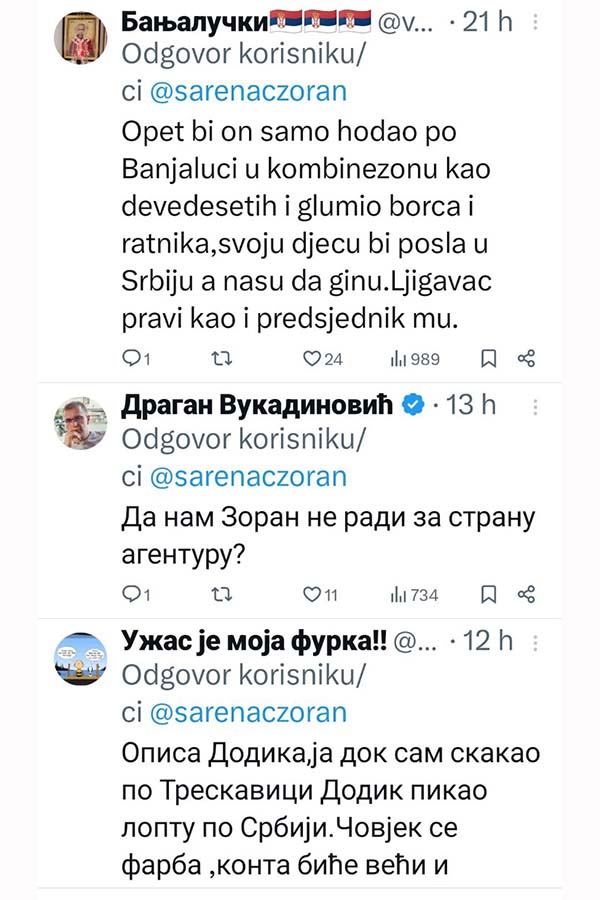Open more options on Драган Вукадиновић's tweet
The width and height of the screenshot is (600, 900).
pyautogui.click(x=537, y=405)
